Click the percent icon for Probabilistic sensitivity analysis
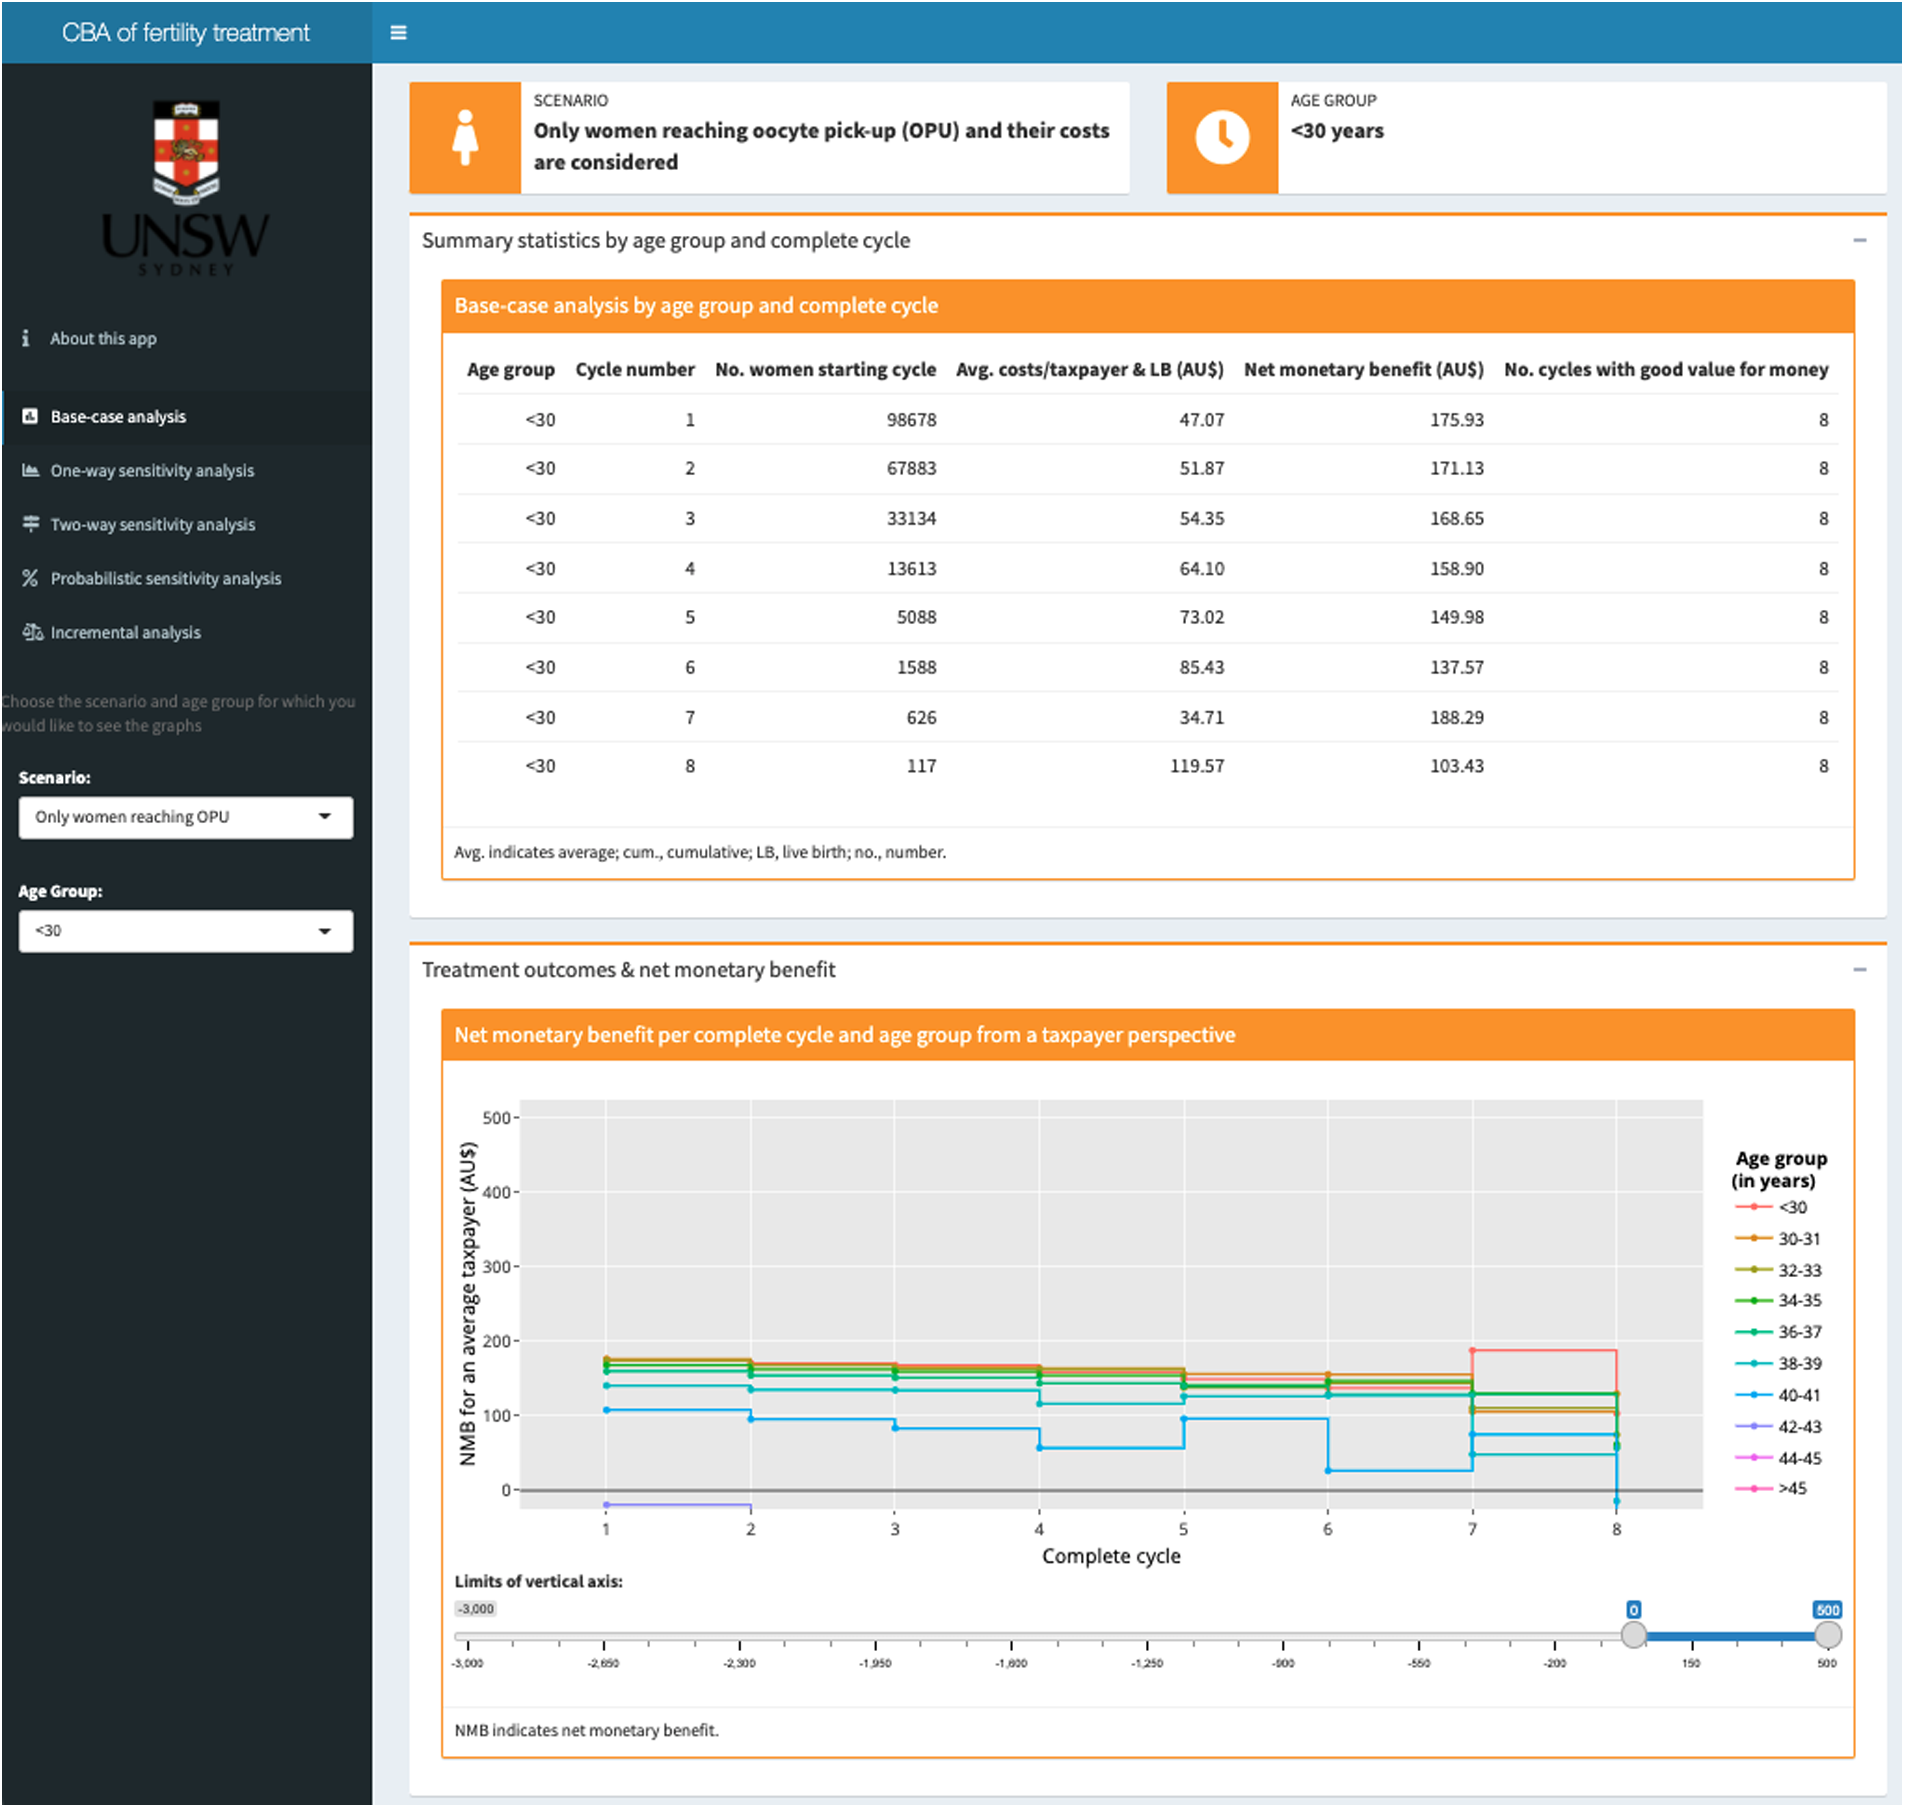The image size is (1905, 1808). 30,579
